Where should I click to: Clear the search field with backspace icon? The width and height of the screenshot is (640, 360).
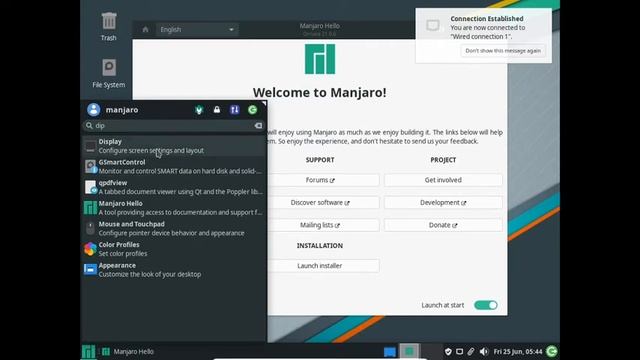(x=258, y=126)
